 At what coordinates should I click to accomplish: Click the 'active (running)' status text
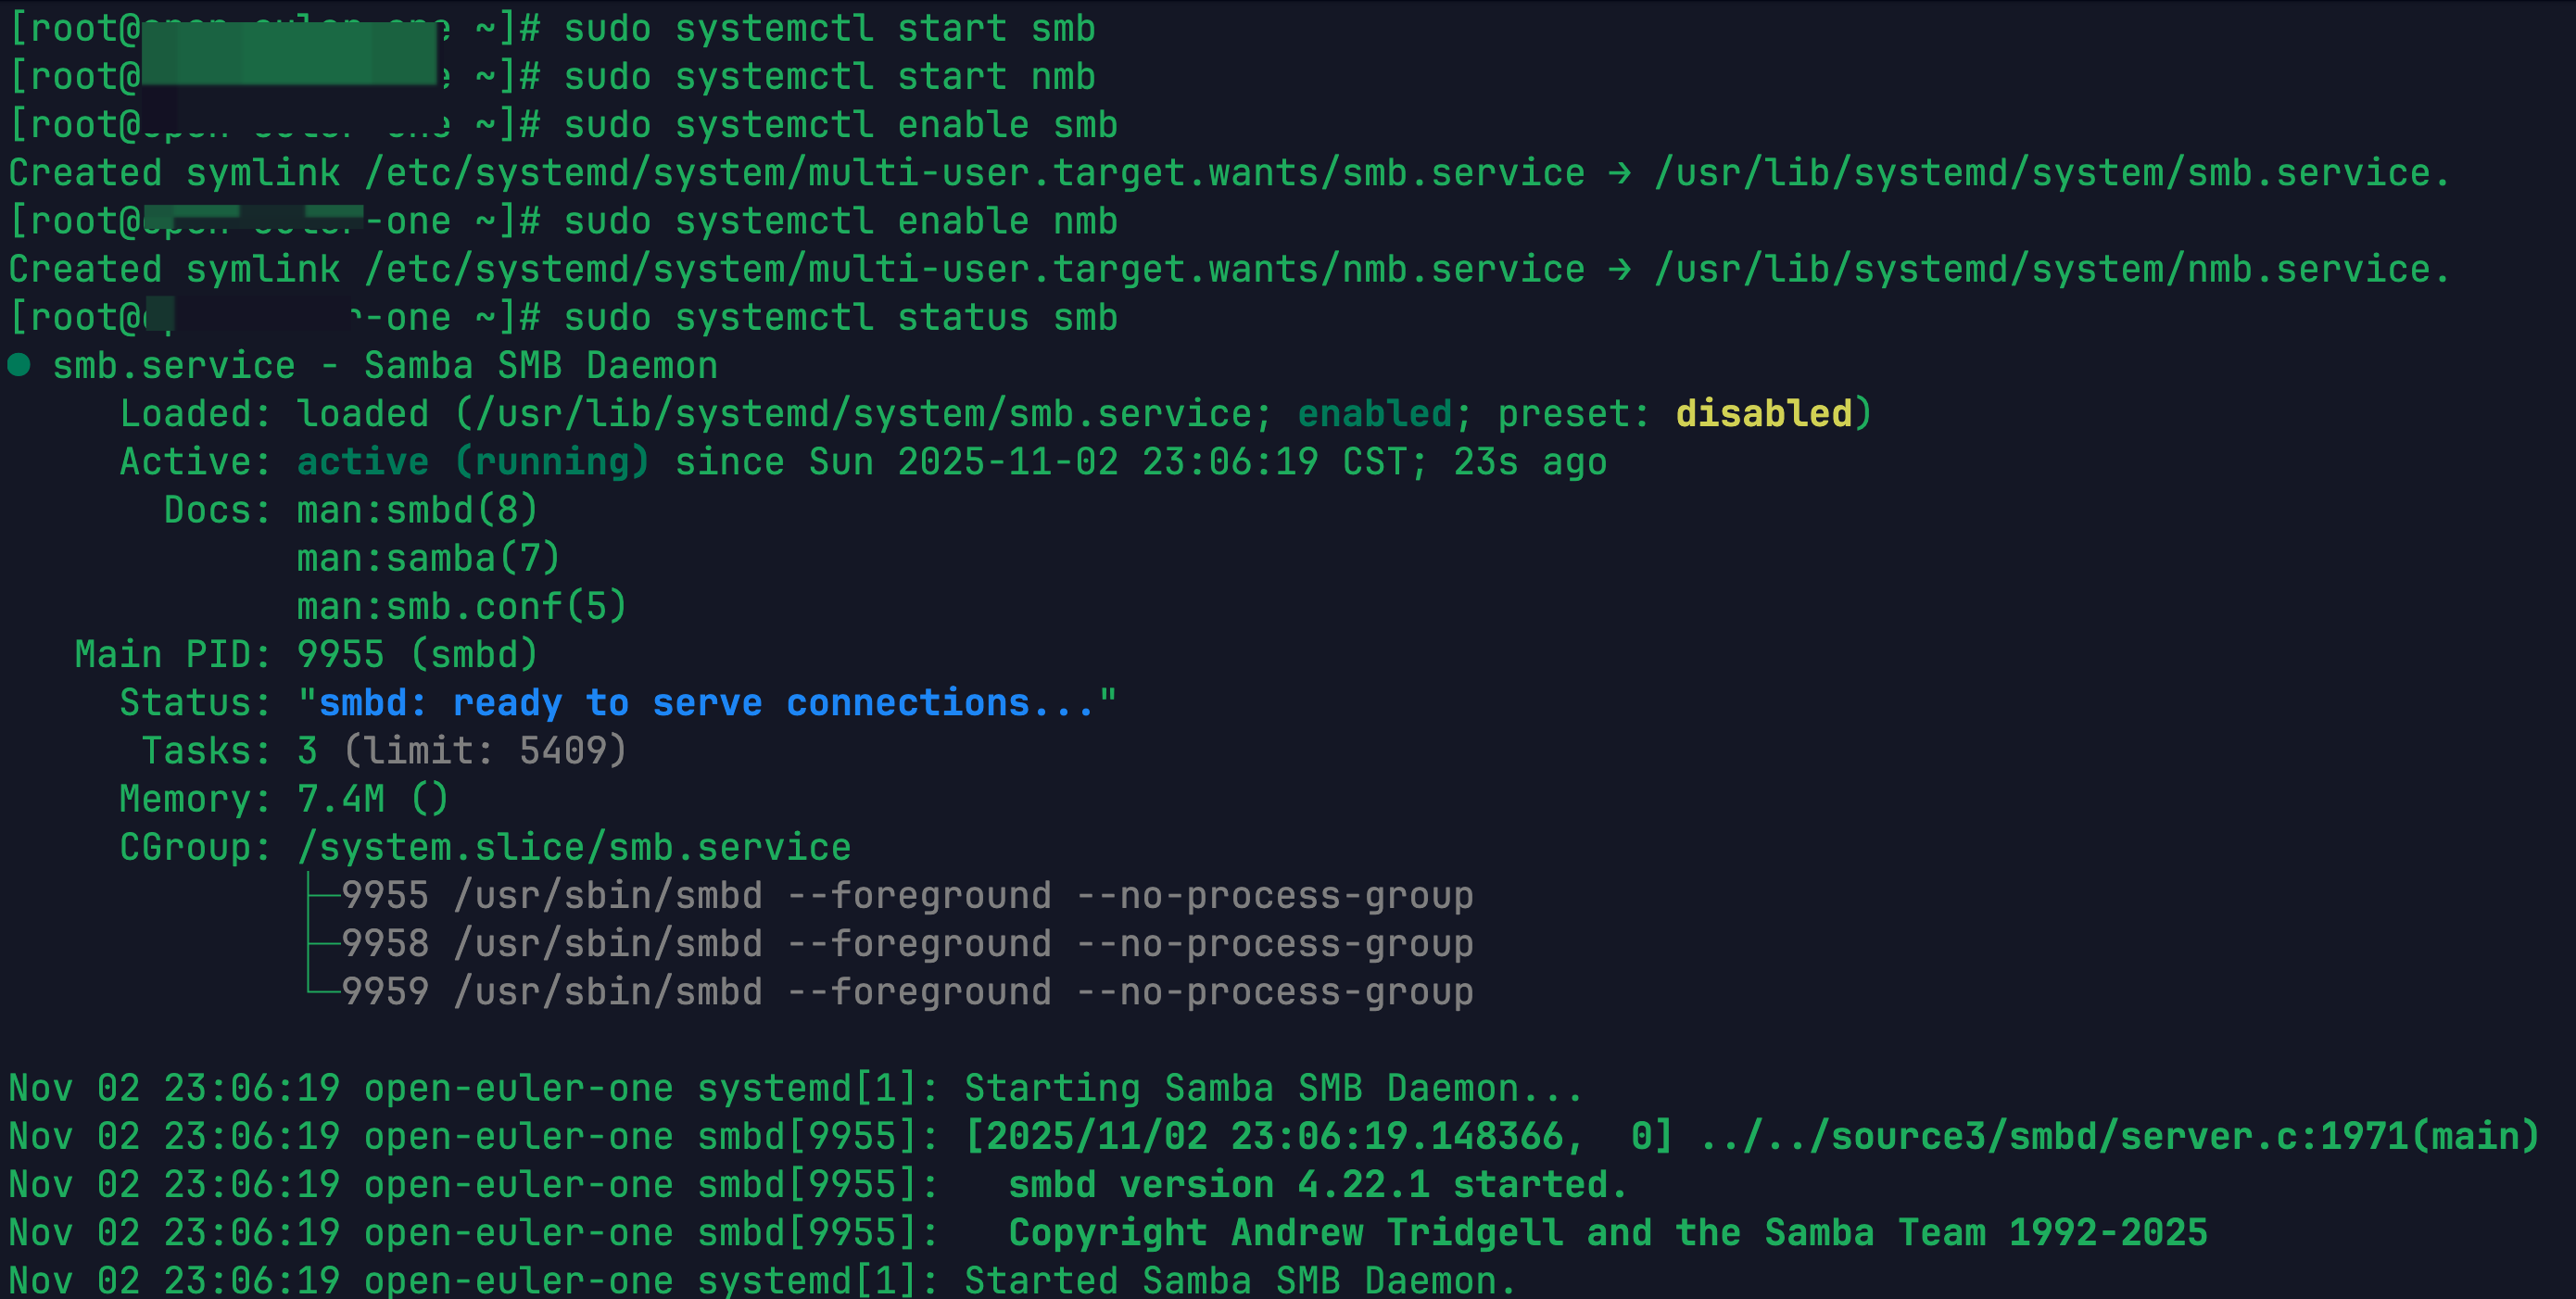coord(473,461)
